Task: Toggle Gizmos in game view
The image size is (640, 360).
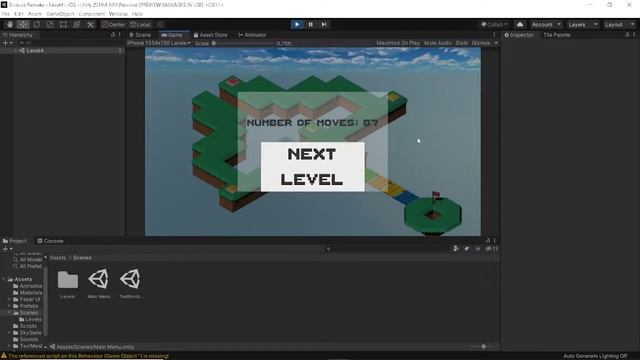Action: [x=481, y=43]
